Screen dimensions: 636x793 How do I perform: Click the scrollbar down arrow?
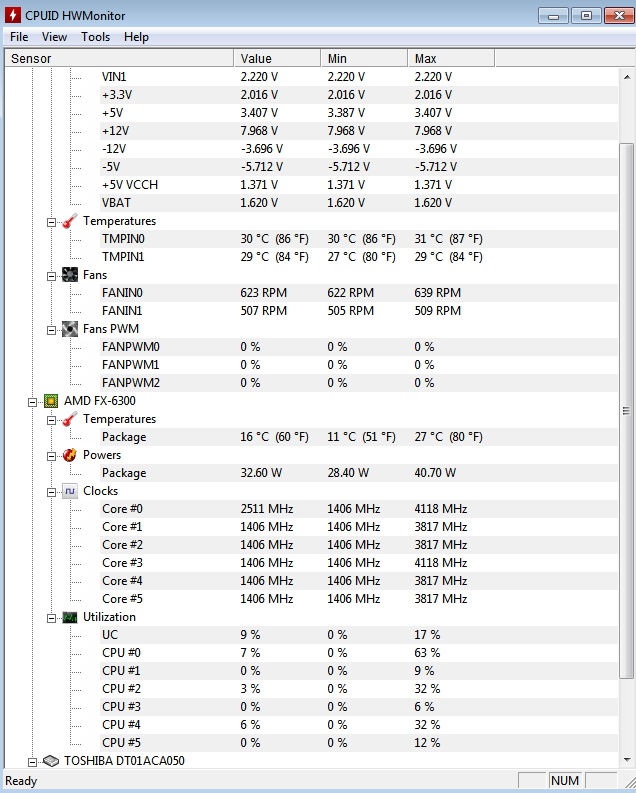point(627,759)
